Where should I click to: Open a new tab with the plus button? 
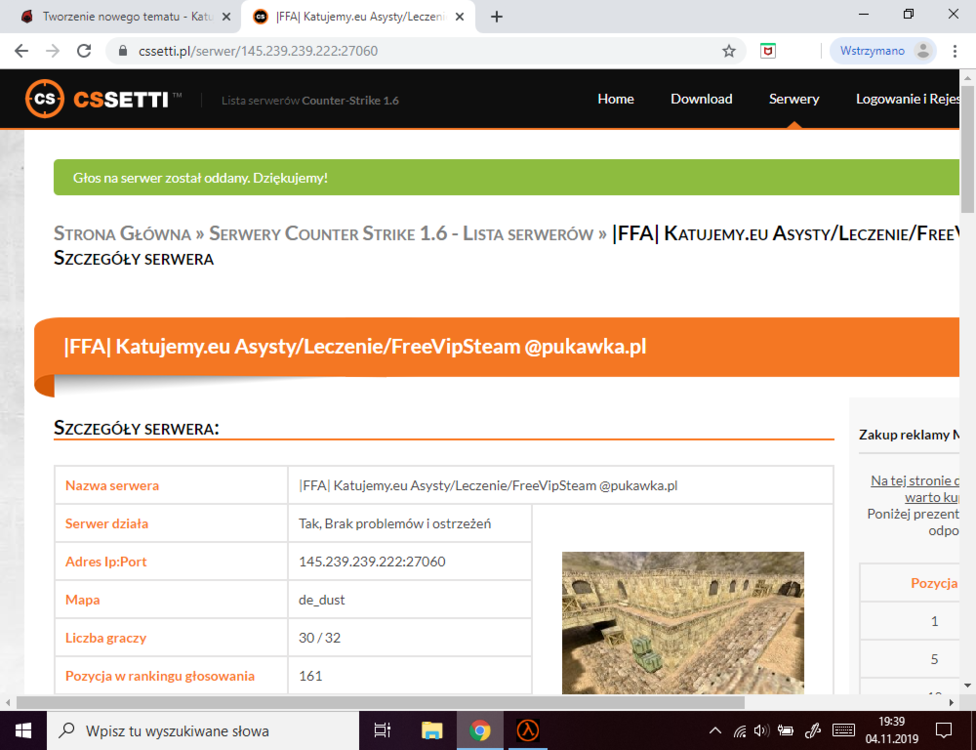coord(496,17)
